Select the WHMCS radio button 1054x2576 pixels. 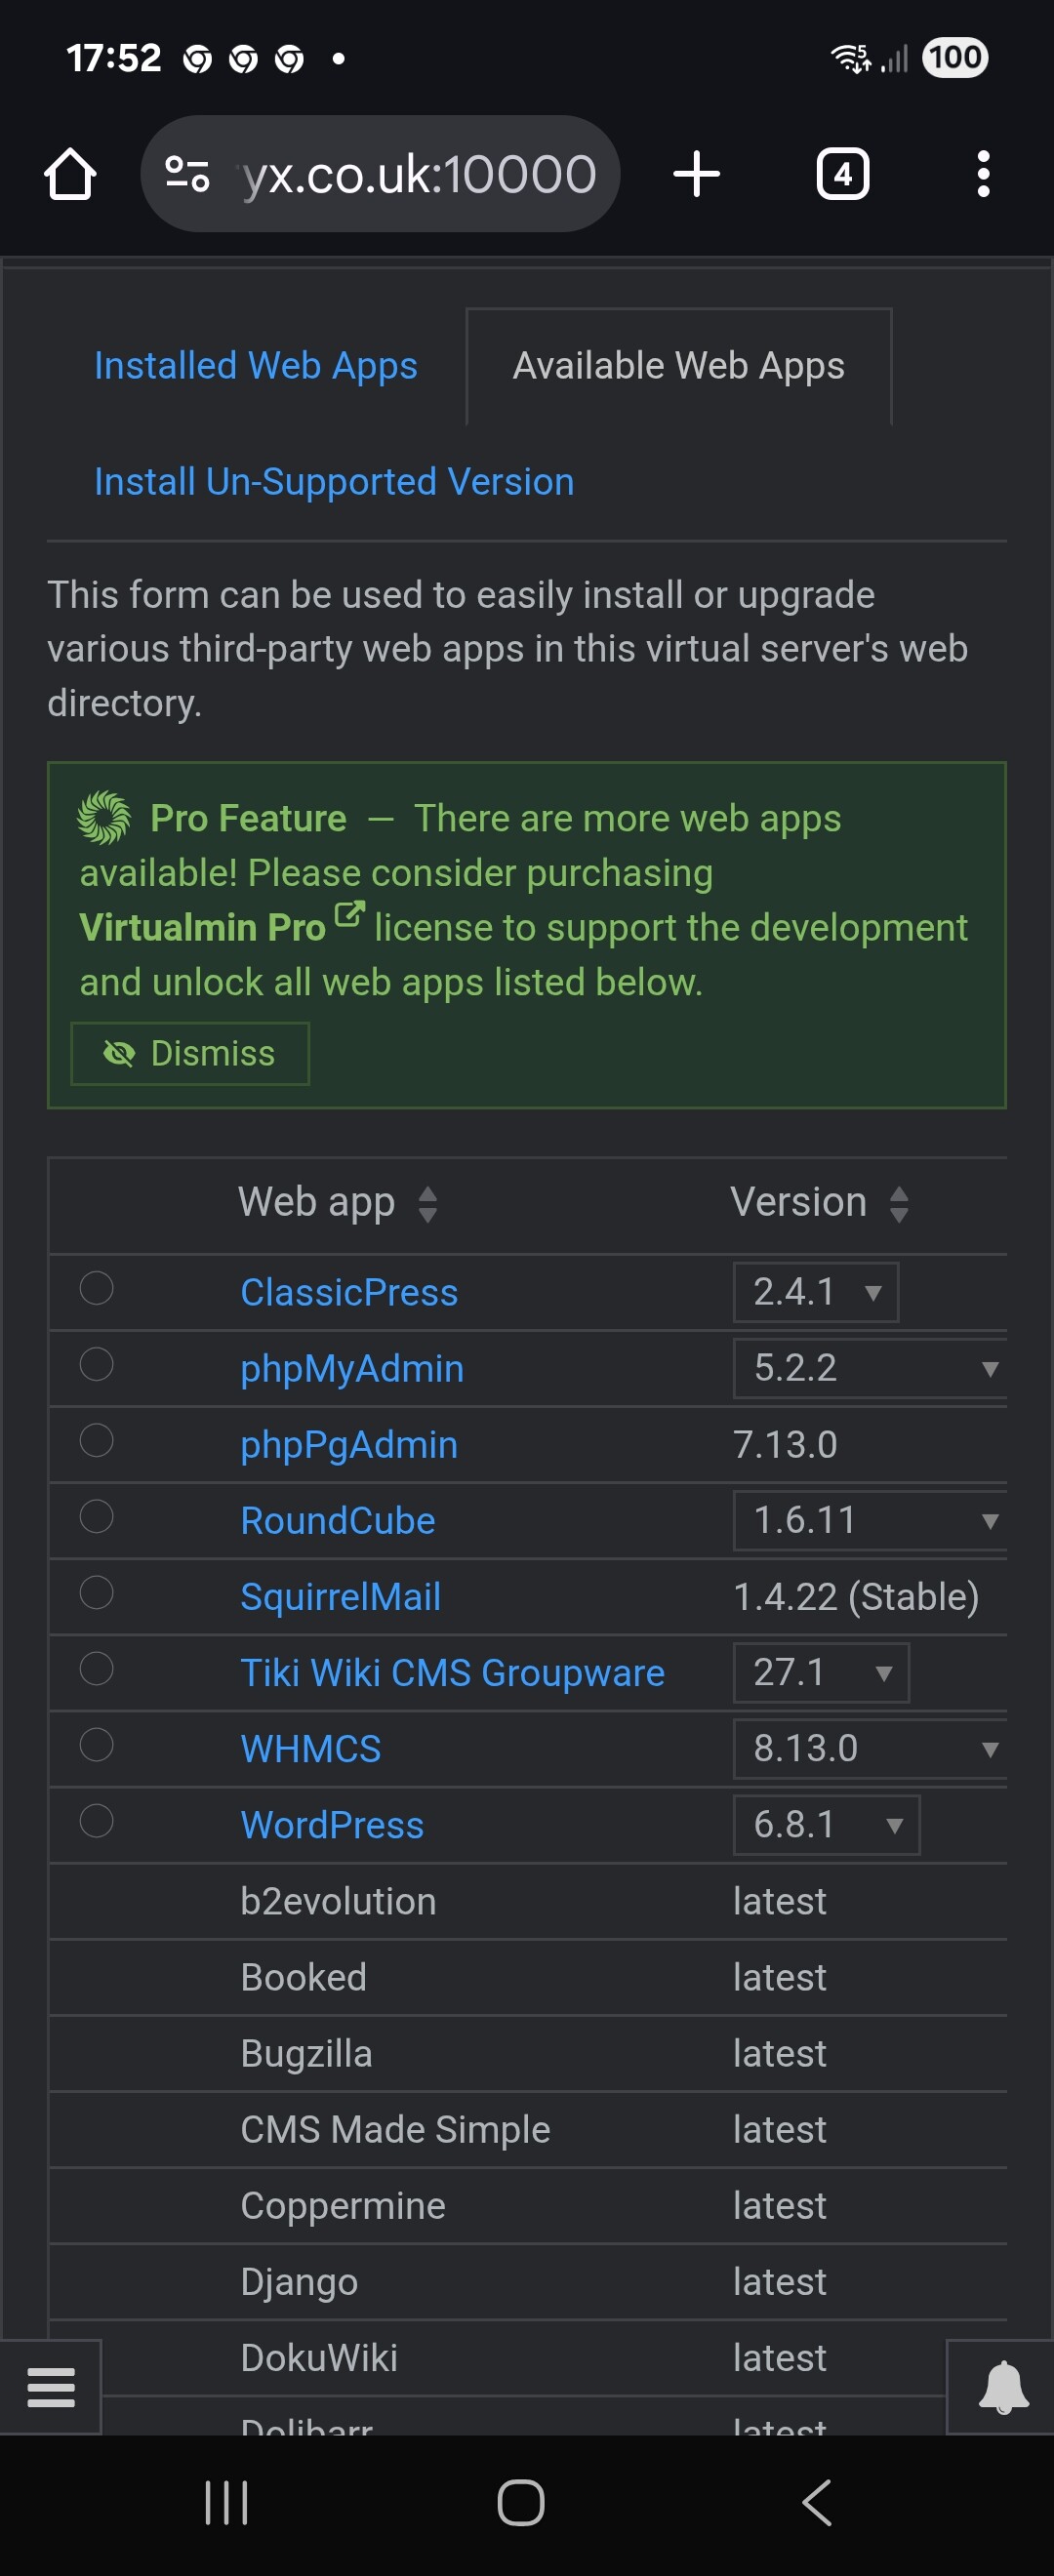(x=96, y=1744)
